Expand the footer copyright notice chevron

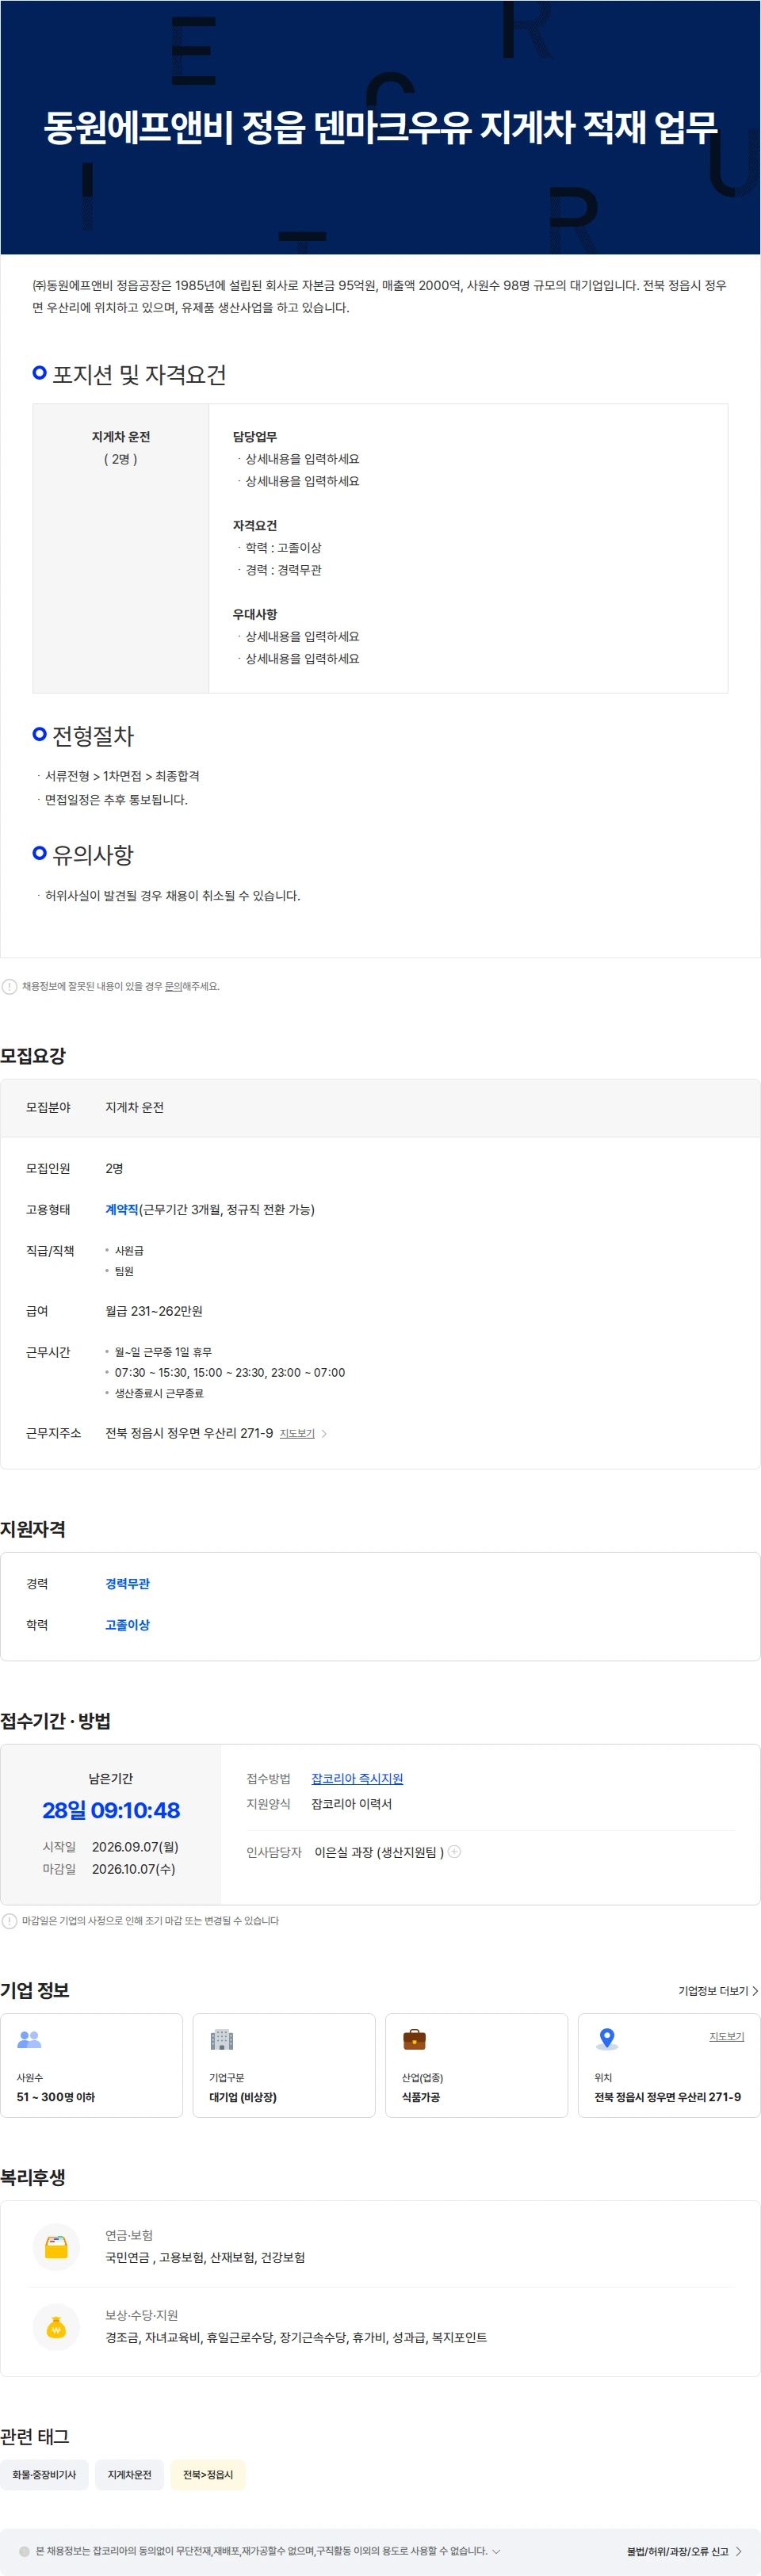tap(497, 2551)
